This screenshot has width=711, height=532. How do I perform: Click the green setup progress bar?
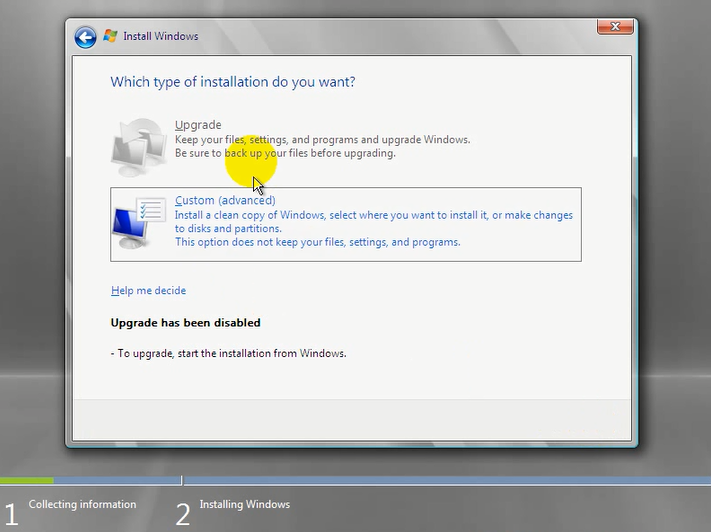(x=27, y=480)
